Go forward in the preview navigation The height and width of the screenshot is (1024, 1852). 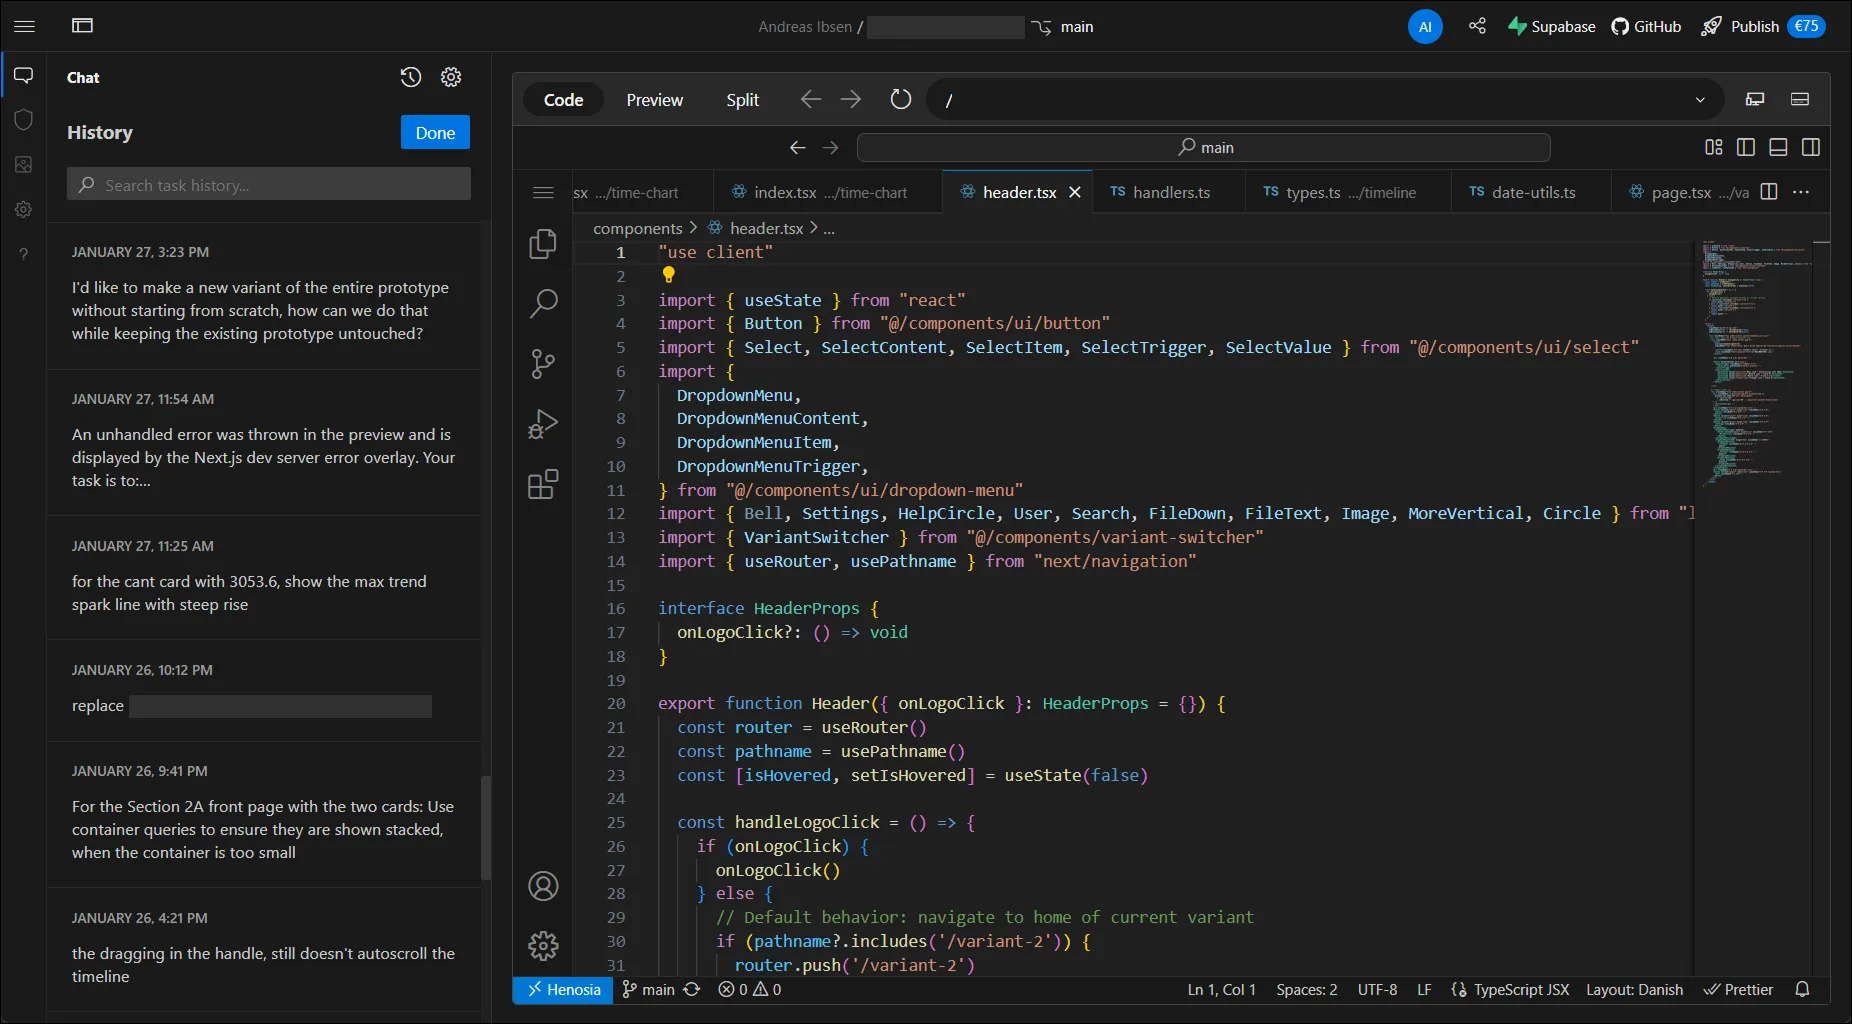pyautogui.click(x=851, y=99)
